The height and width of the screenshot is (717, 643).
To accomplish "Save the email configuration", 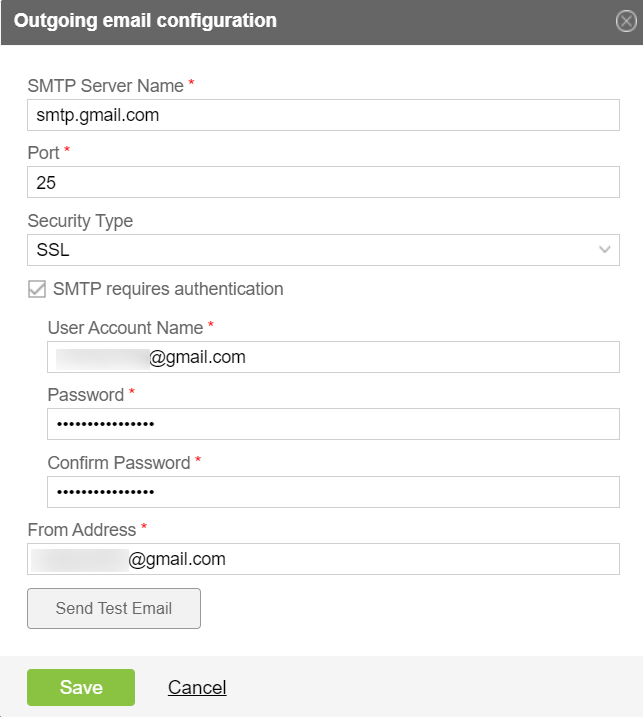I will point(81,687).
